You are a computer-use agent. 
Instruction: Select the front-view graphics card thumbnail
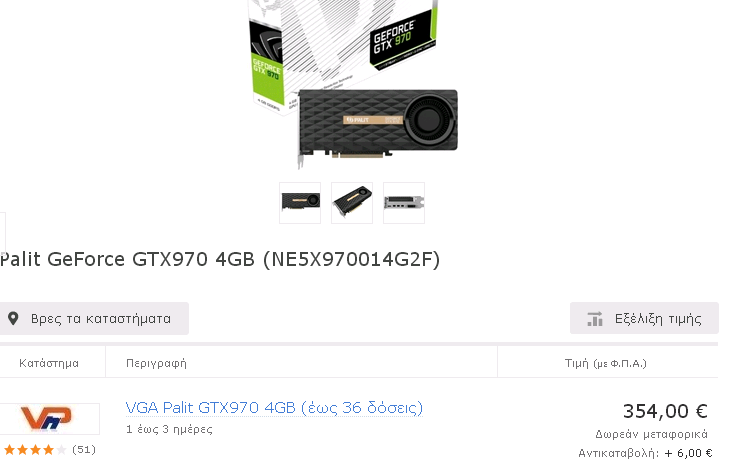pos(300,203)
